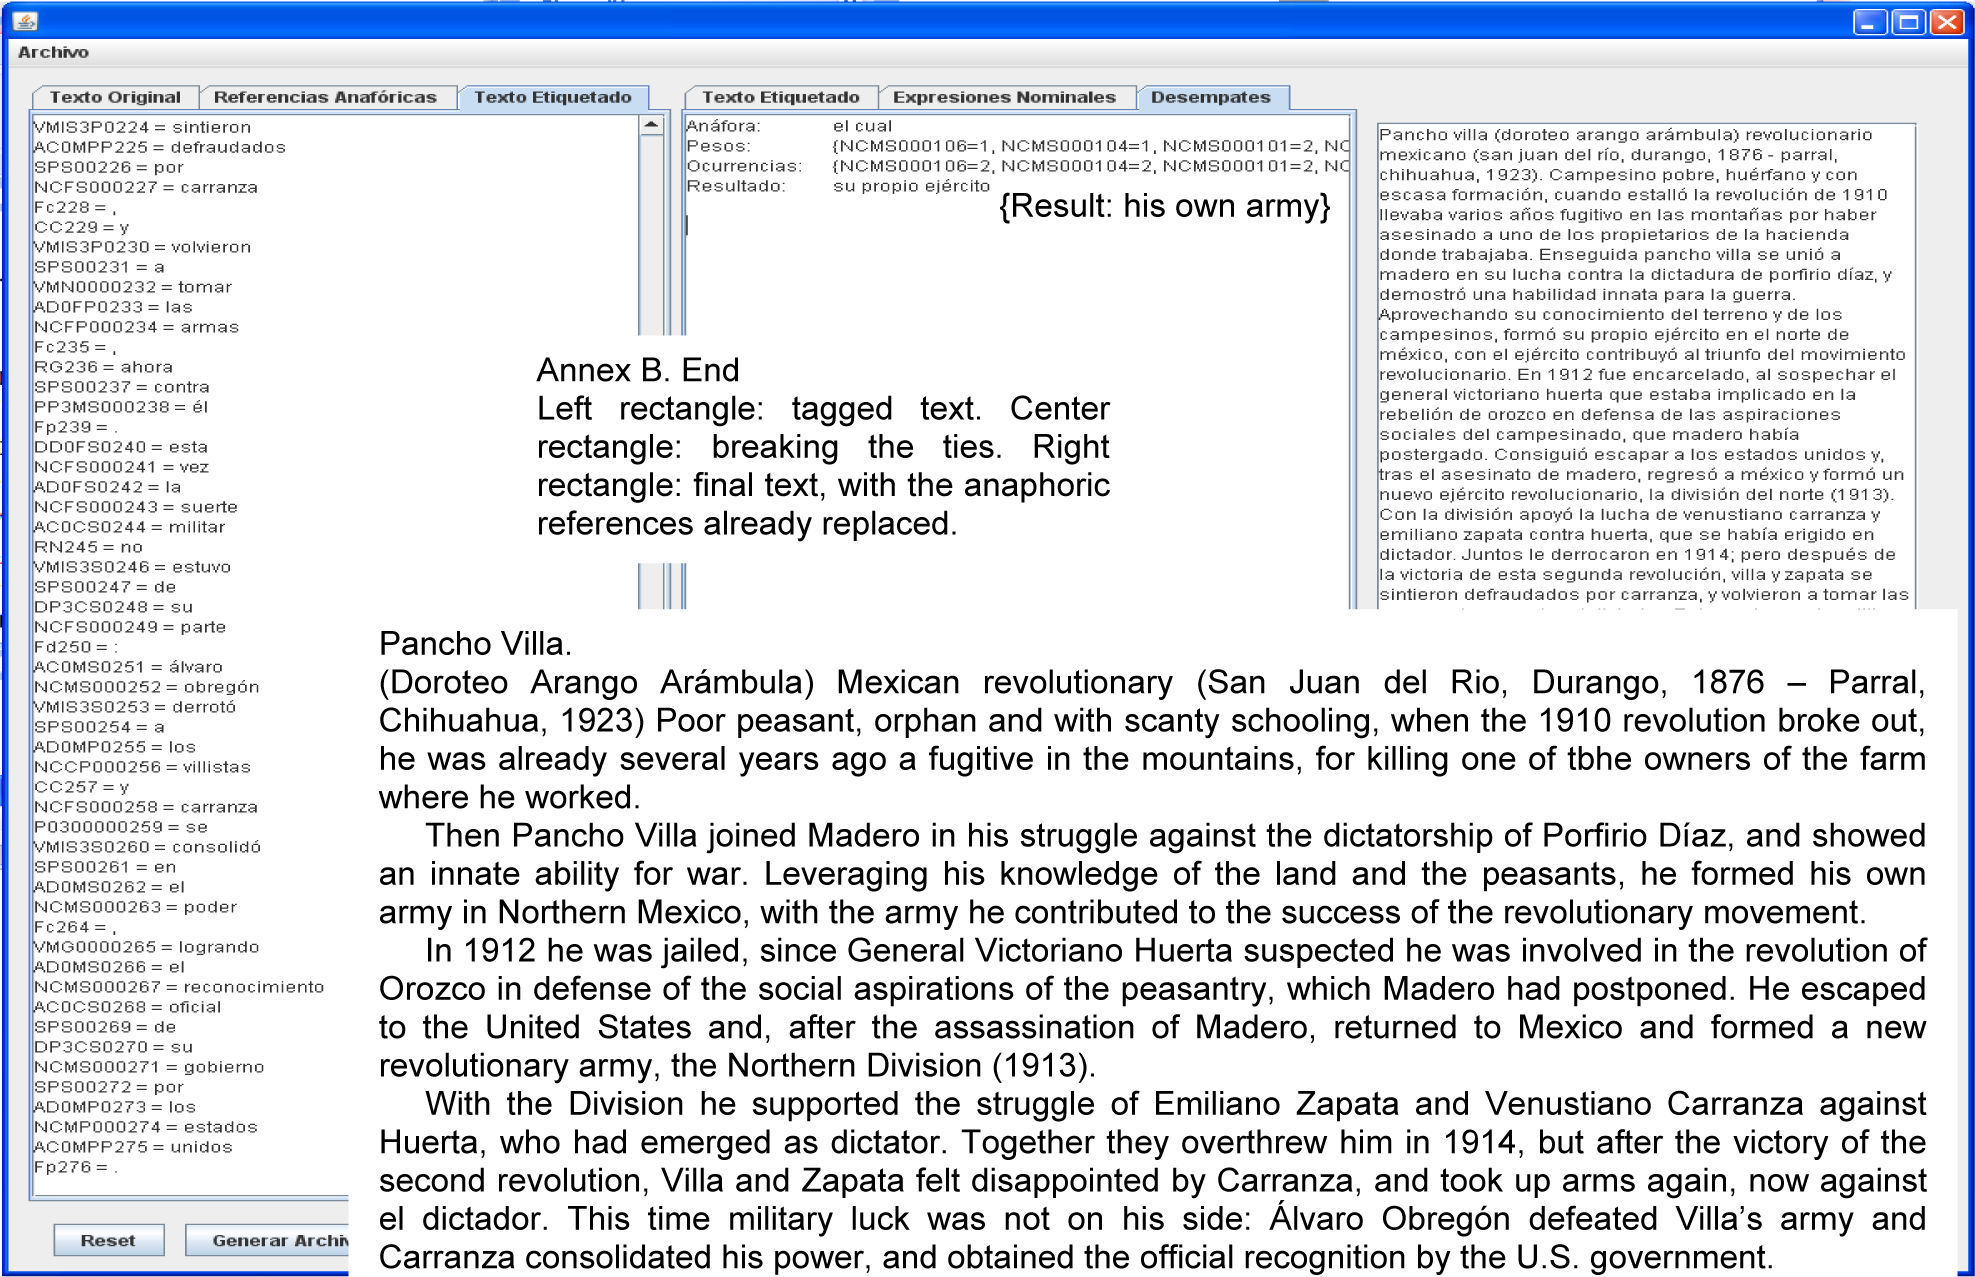Close the application window
The height and width of the screenshot is (1277, 1975).
(x=1946, y=21)
